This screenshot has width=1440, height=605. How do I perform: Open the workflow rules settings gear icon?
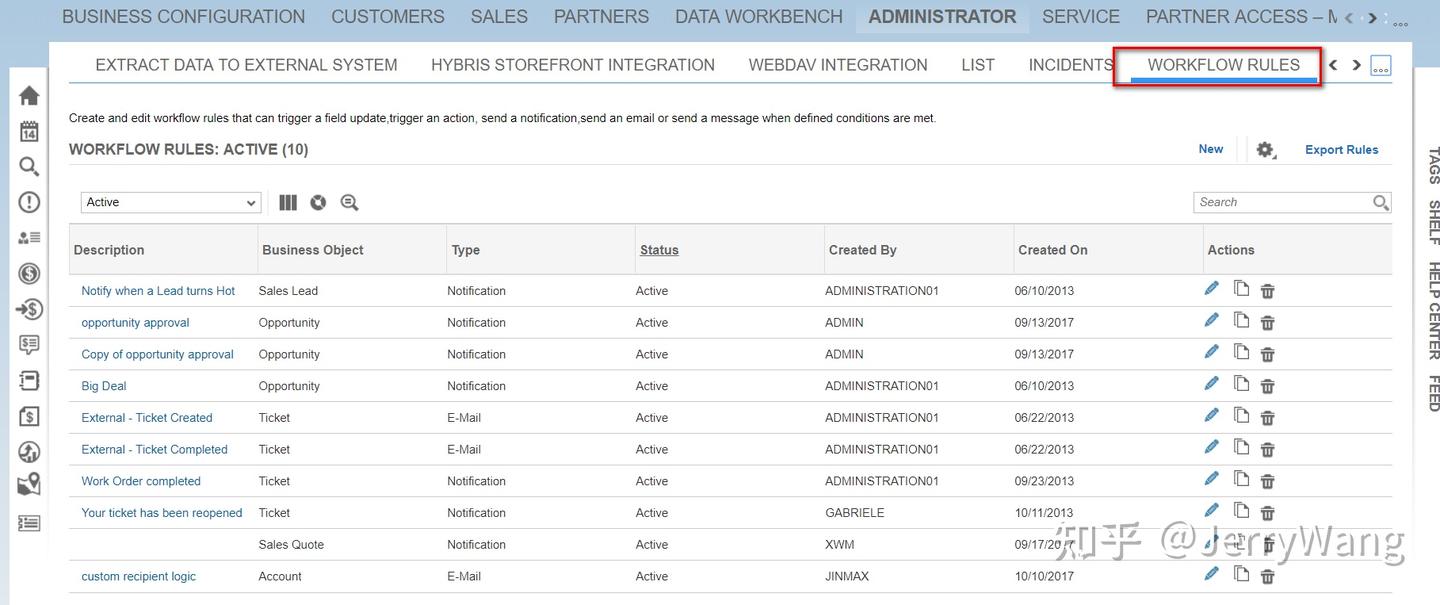pyautogui.click(x=1265, y=149)
